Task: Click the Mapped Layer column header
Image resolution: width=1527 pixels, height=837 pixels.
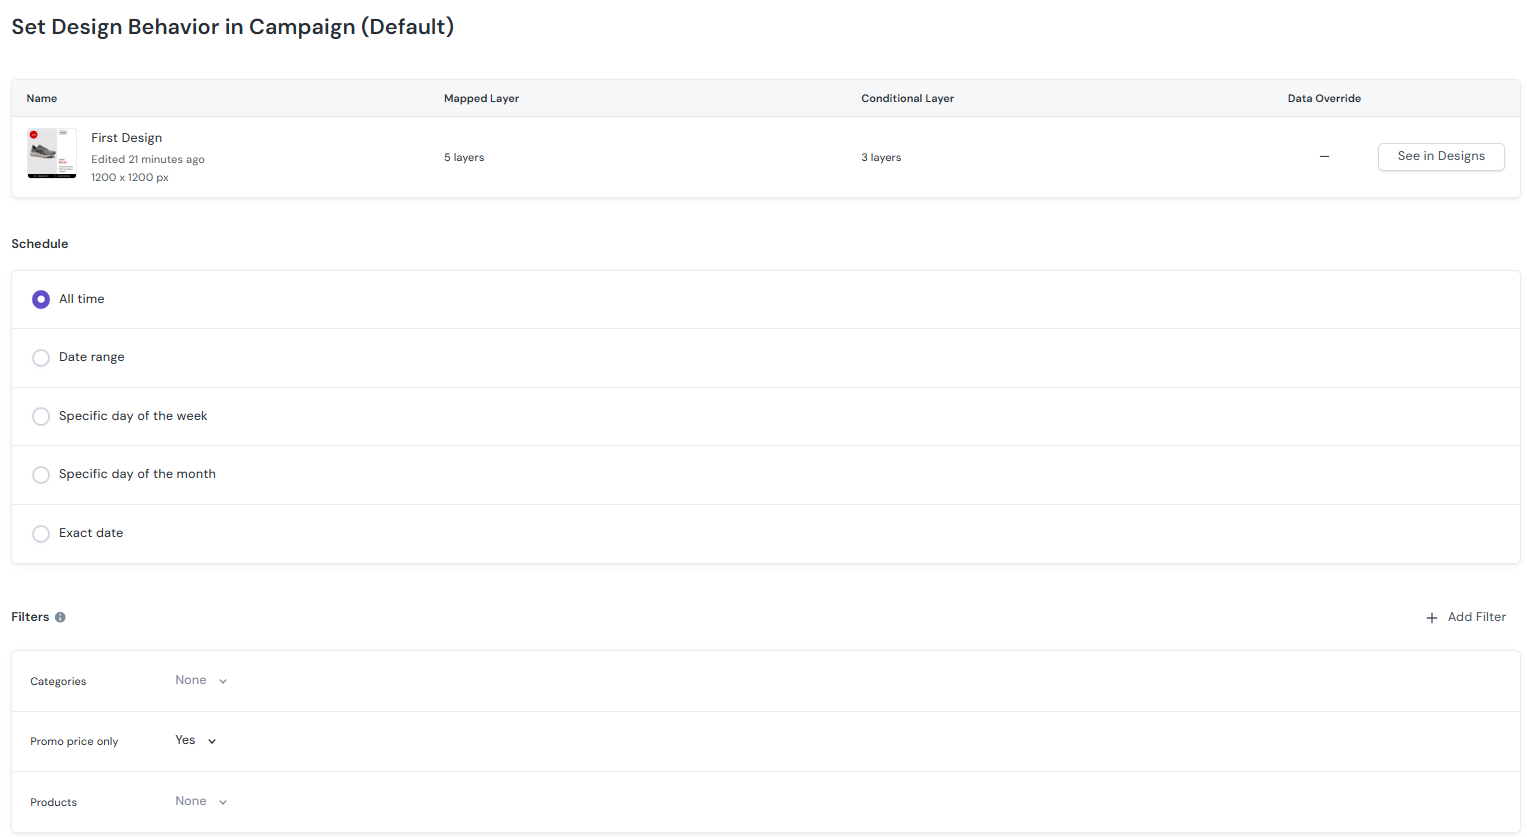Action: (x=481, y=98)
